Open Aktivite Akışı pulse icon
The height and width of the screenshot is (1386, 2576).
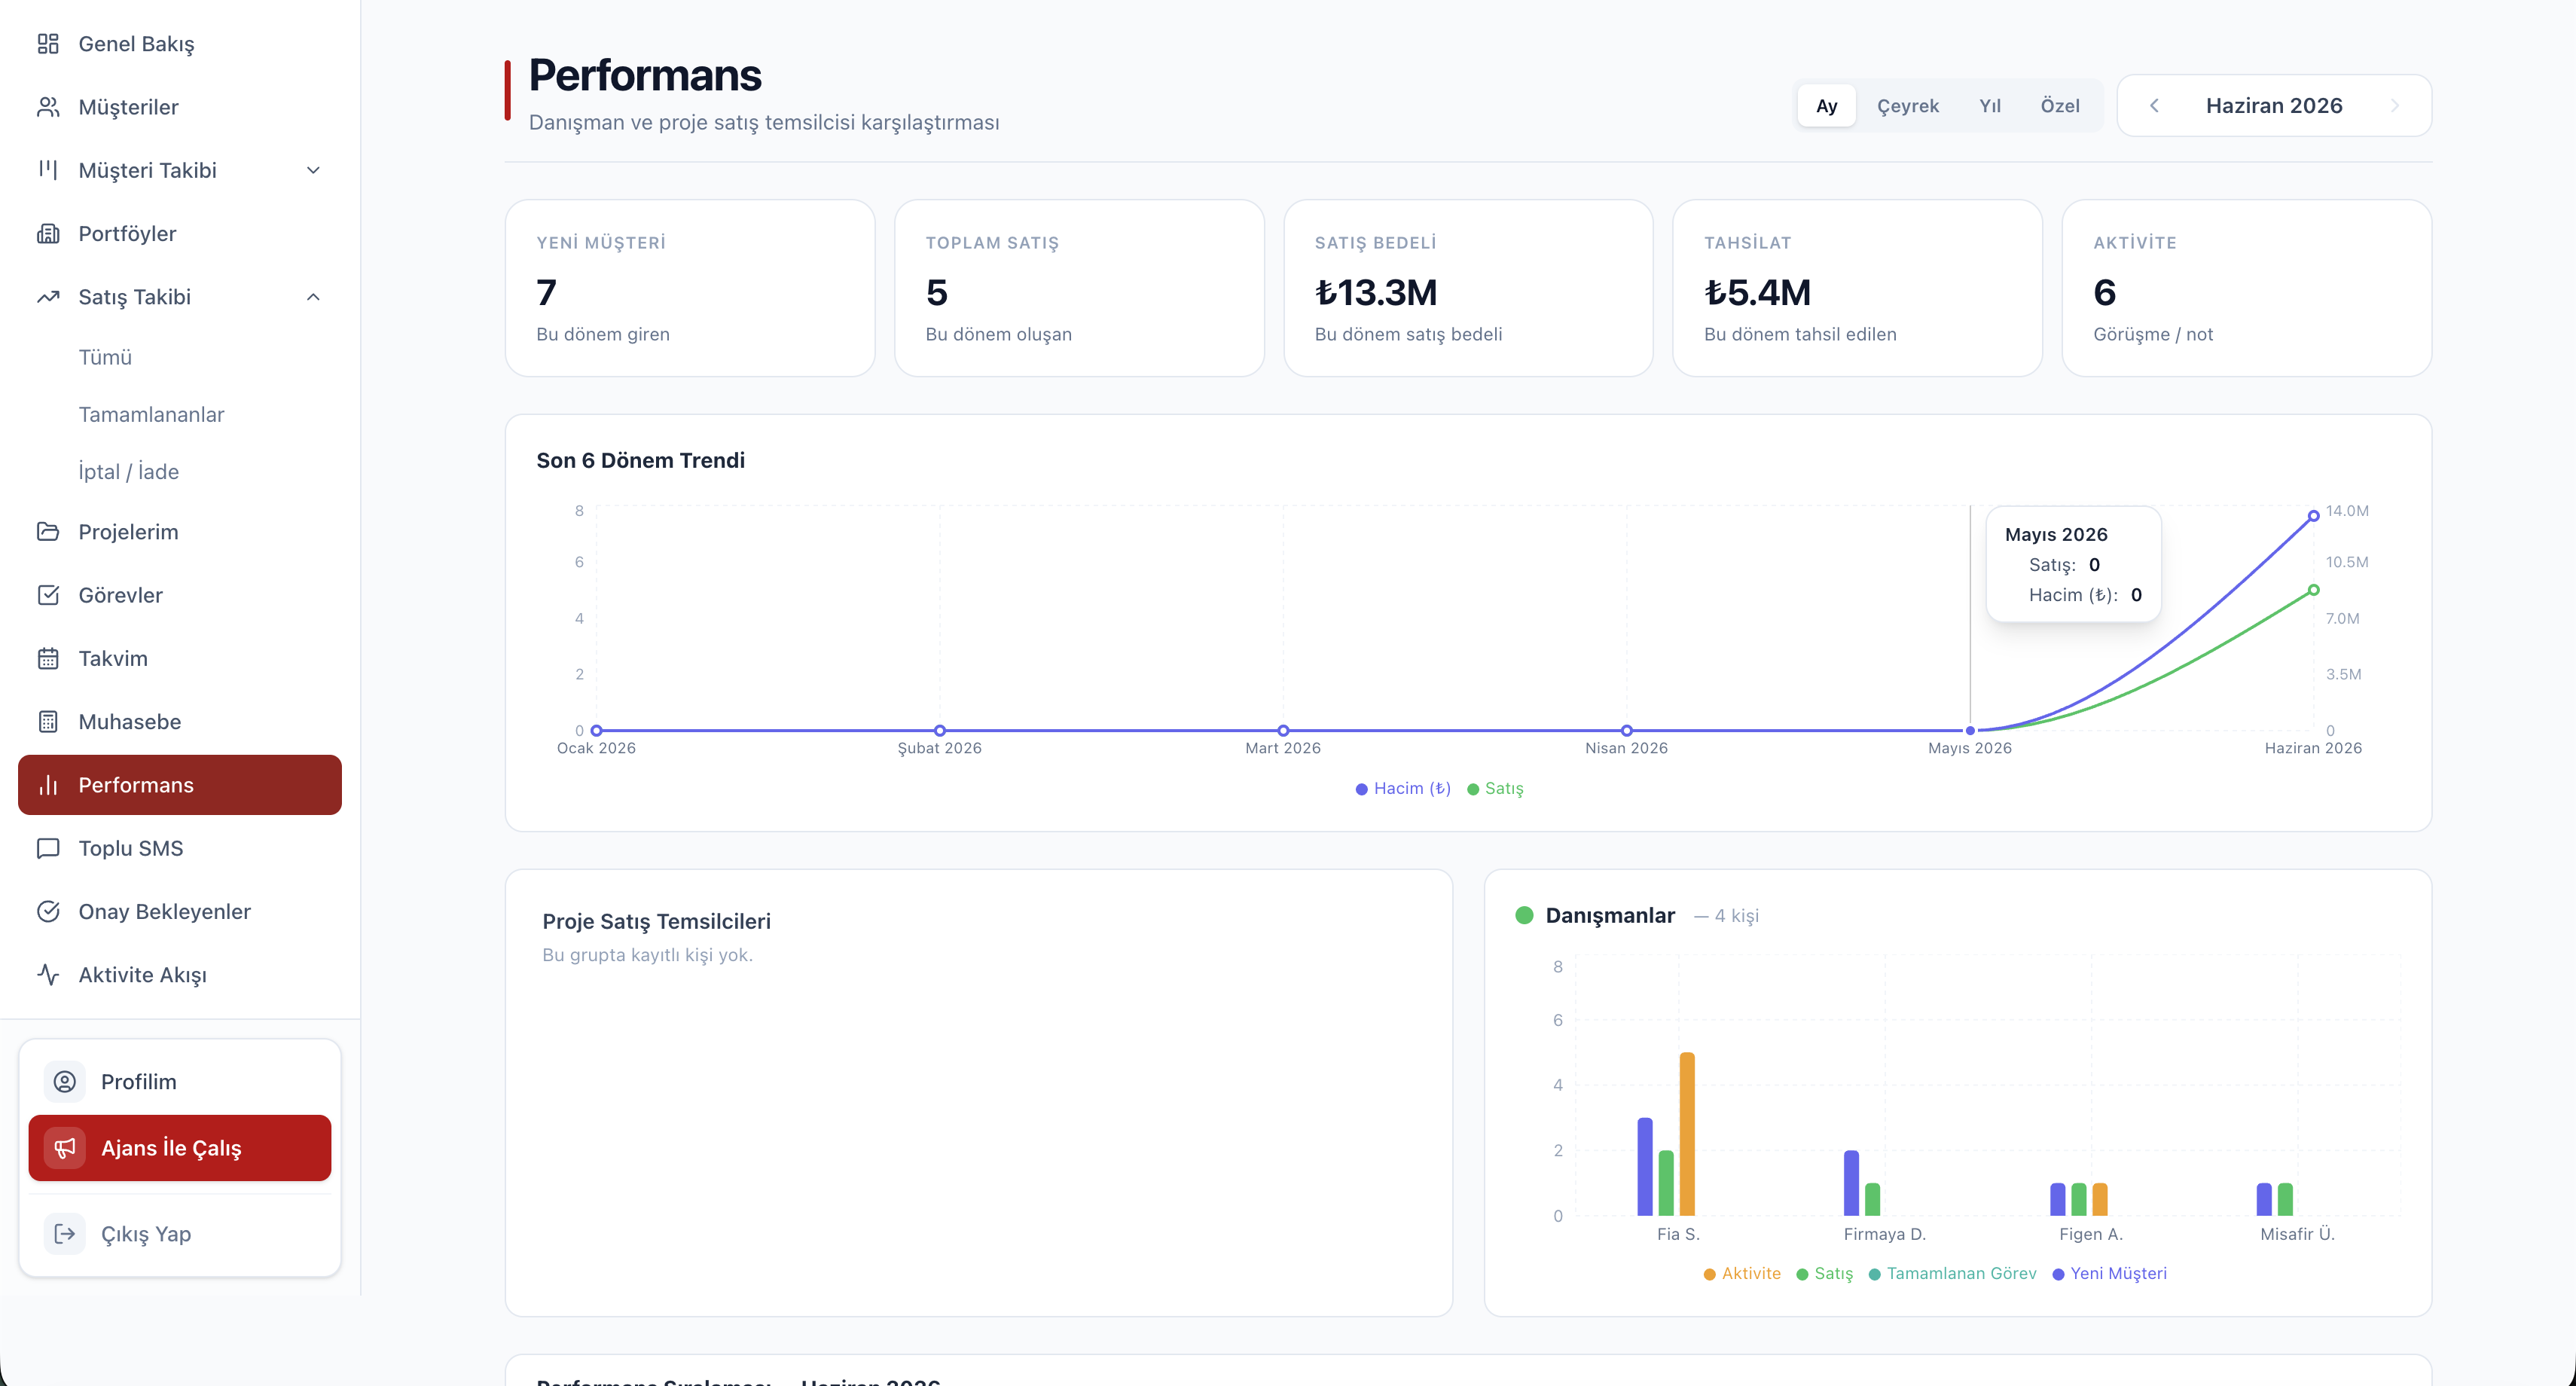pyautogui.click(x=48, y=974)
